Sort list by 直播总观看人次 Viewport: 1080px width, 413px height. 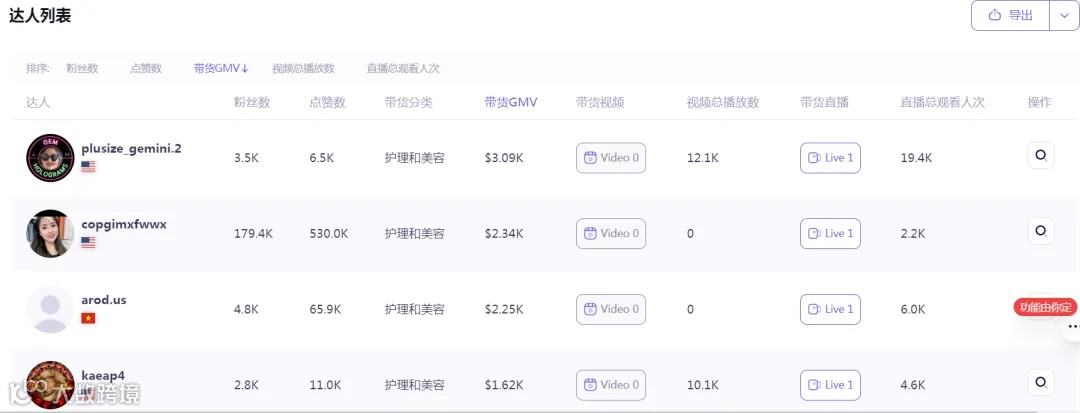click(403, 68)
